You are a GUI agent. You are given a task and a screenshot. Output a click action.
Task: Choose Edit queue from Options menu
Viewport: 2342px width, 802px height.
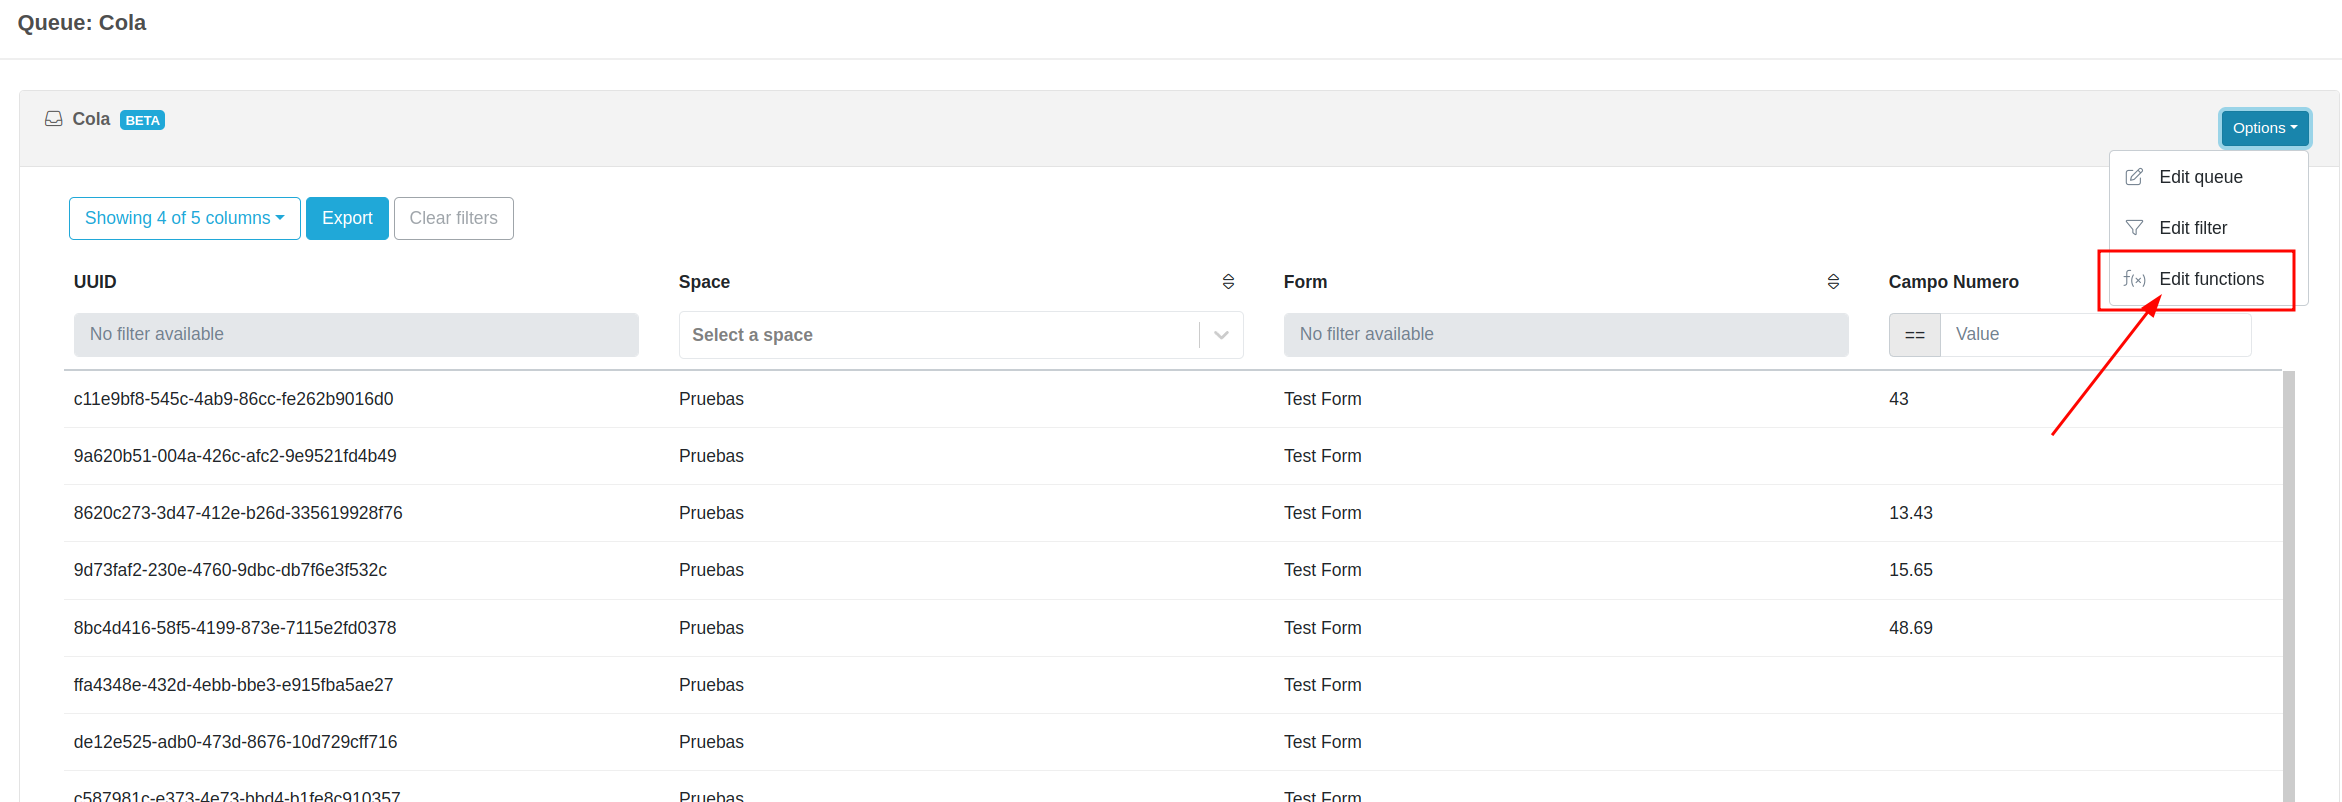2200,177
